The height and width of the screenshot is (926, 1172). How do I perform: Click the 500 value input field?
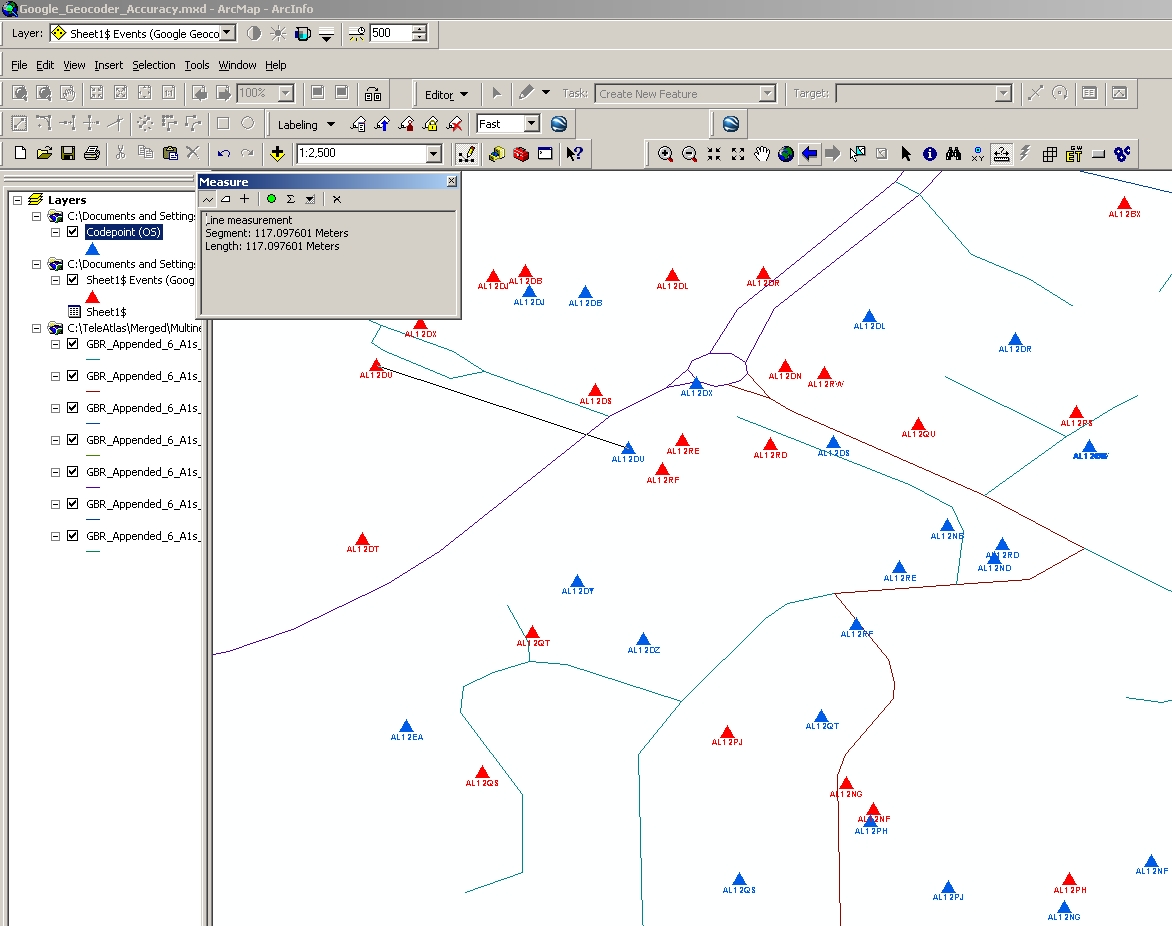tap(390, 33)
